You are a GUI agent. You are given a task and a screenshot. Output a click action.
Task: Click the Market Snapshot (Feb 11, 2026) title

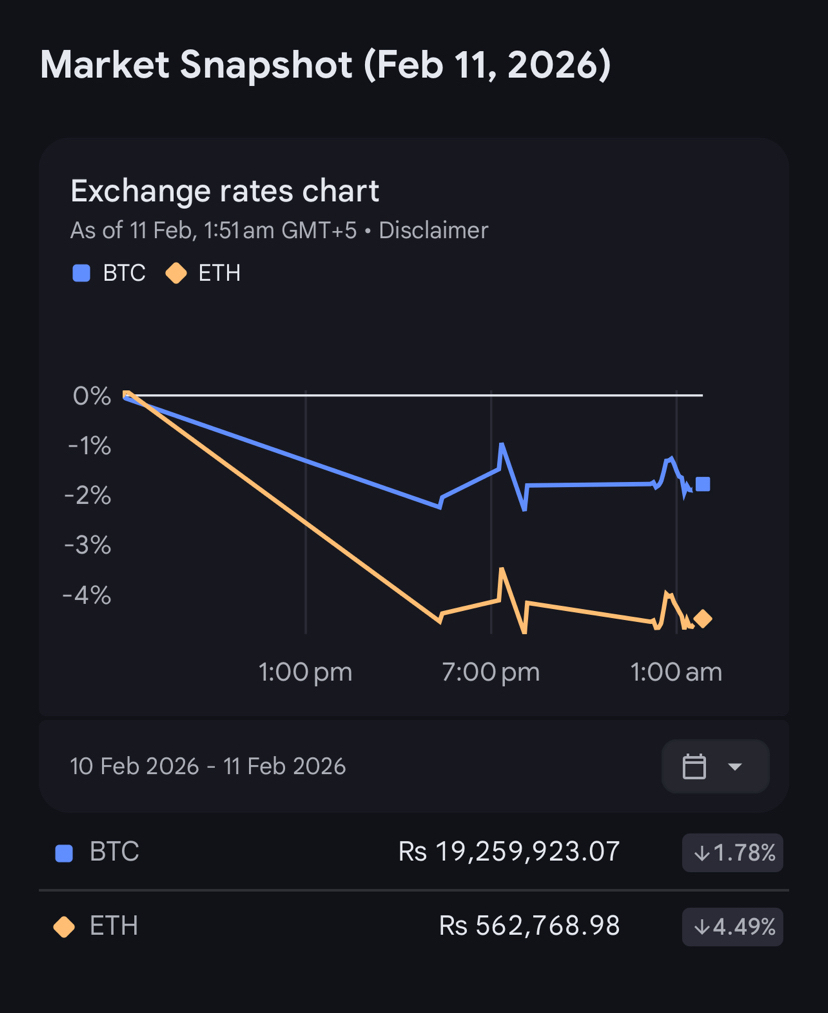(x=325, y=66)
